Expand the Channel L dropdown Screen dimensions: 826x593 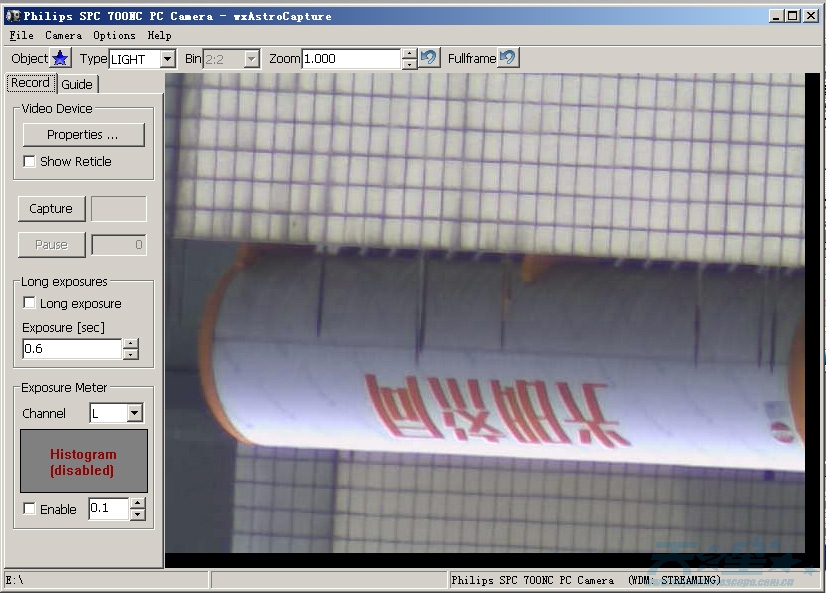click(135, 413)
